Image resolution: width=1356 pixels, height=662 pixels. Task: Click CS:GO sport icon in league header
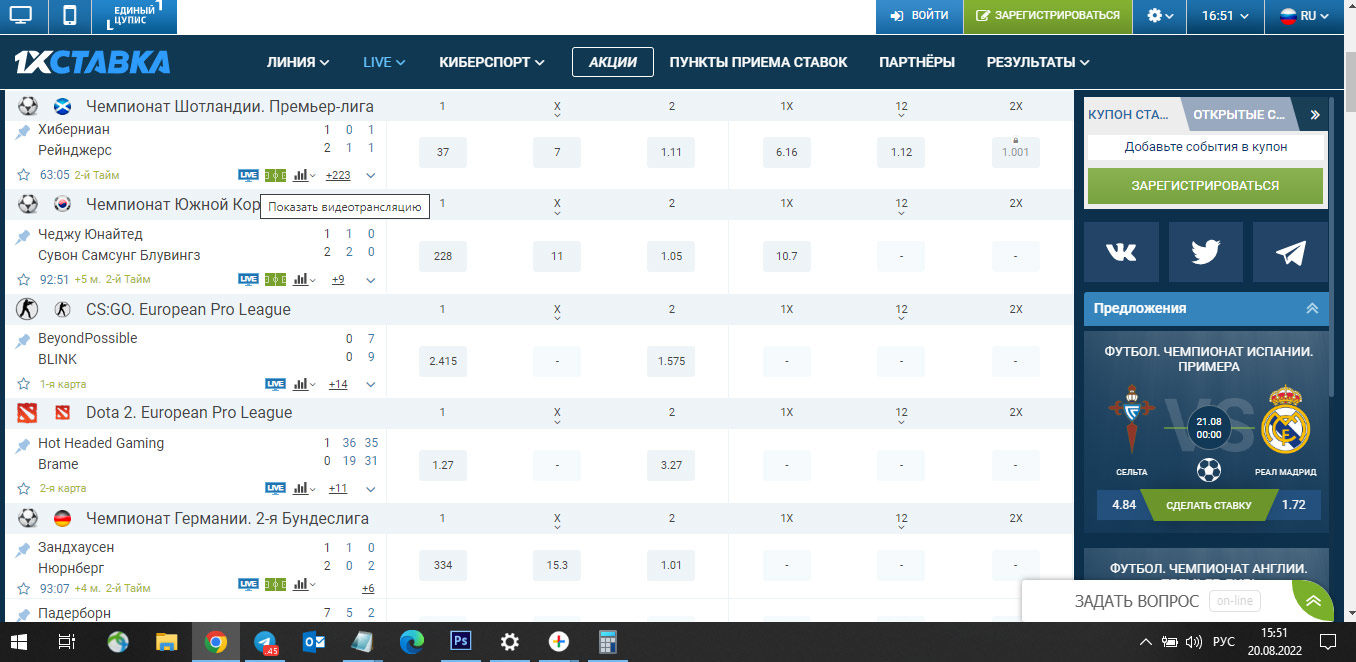(28, 309)
